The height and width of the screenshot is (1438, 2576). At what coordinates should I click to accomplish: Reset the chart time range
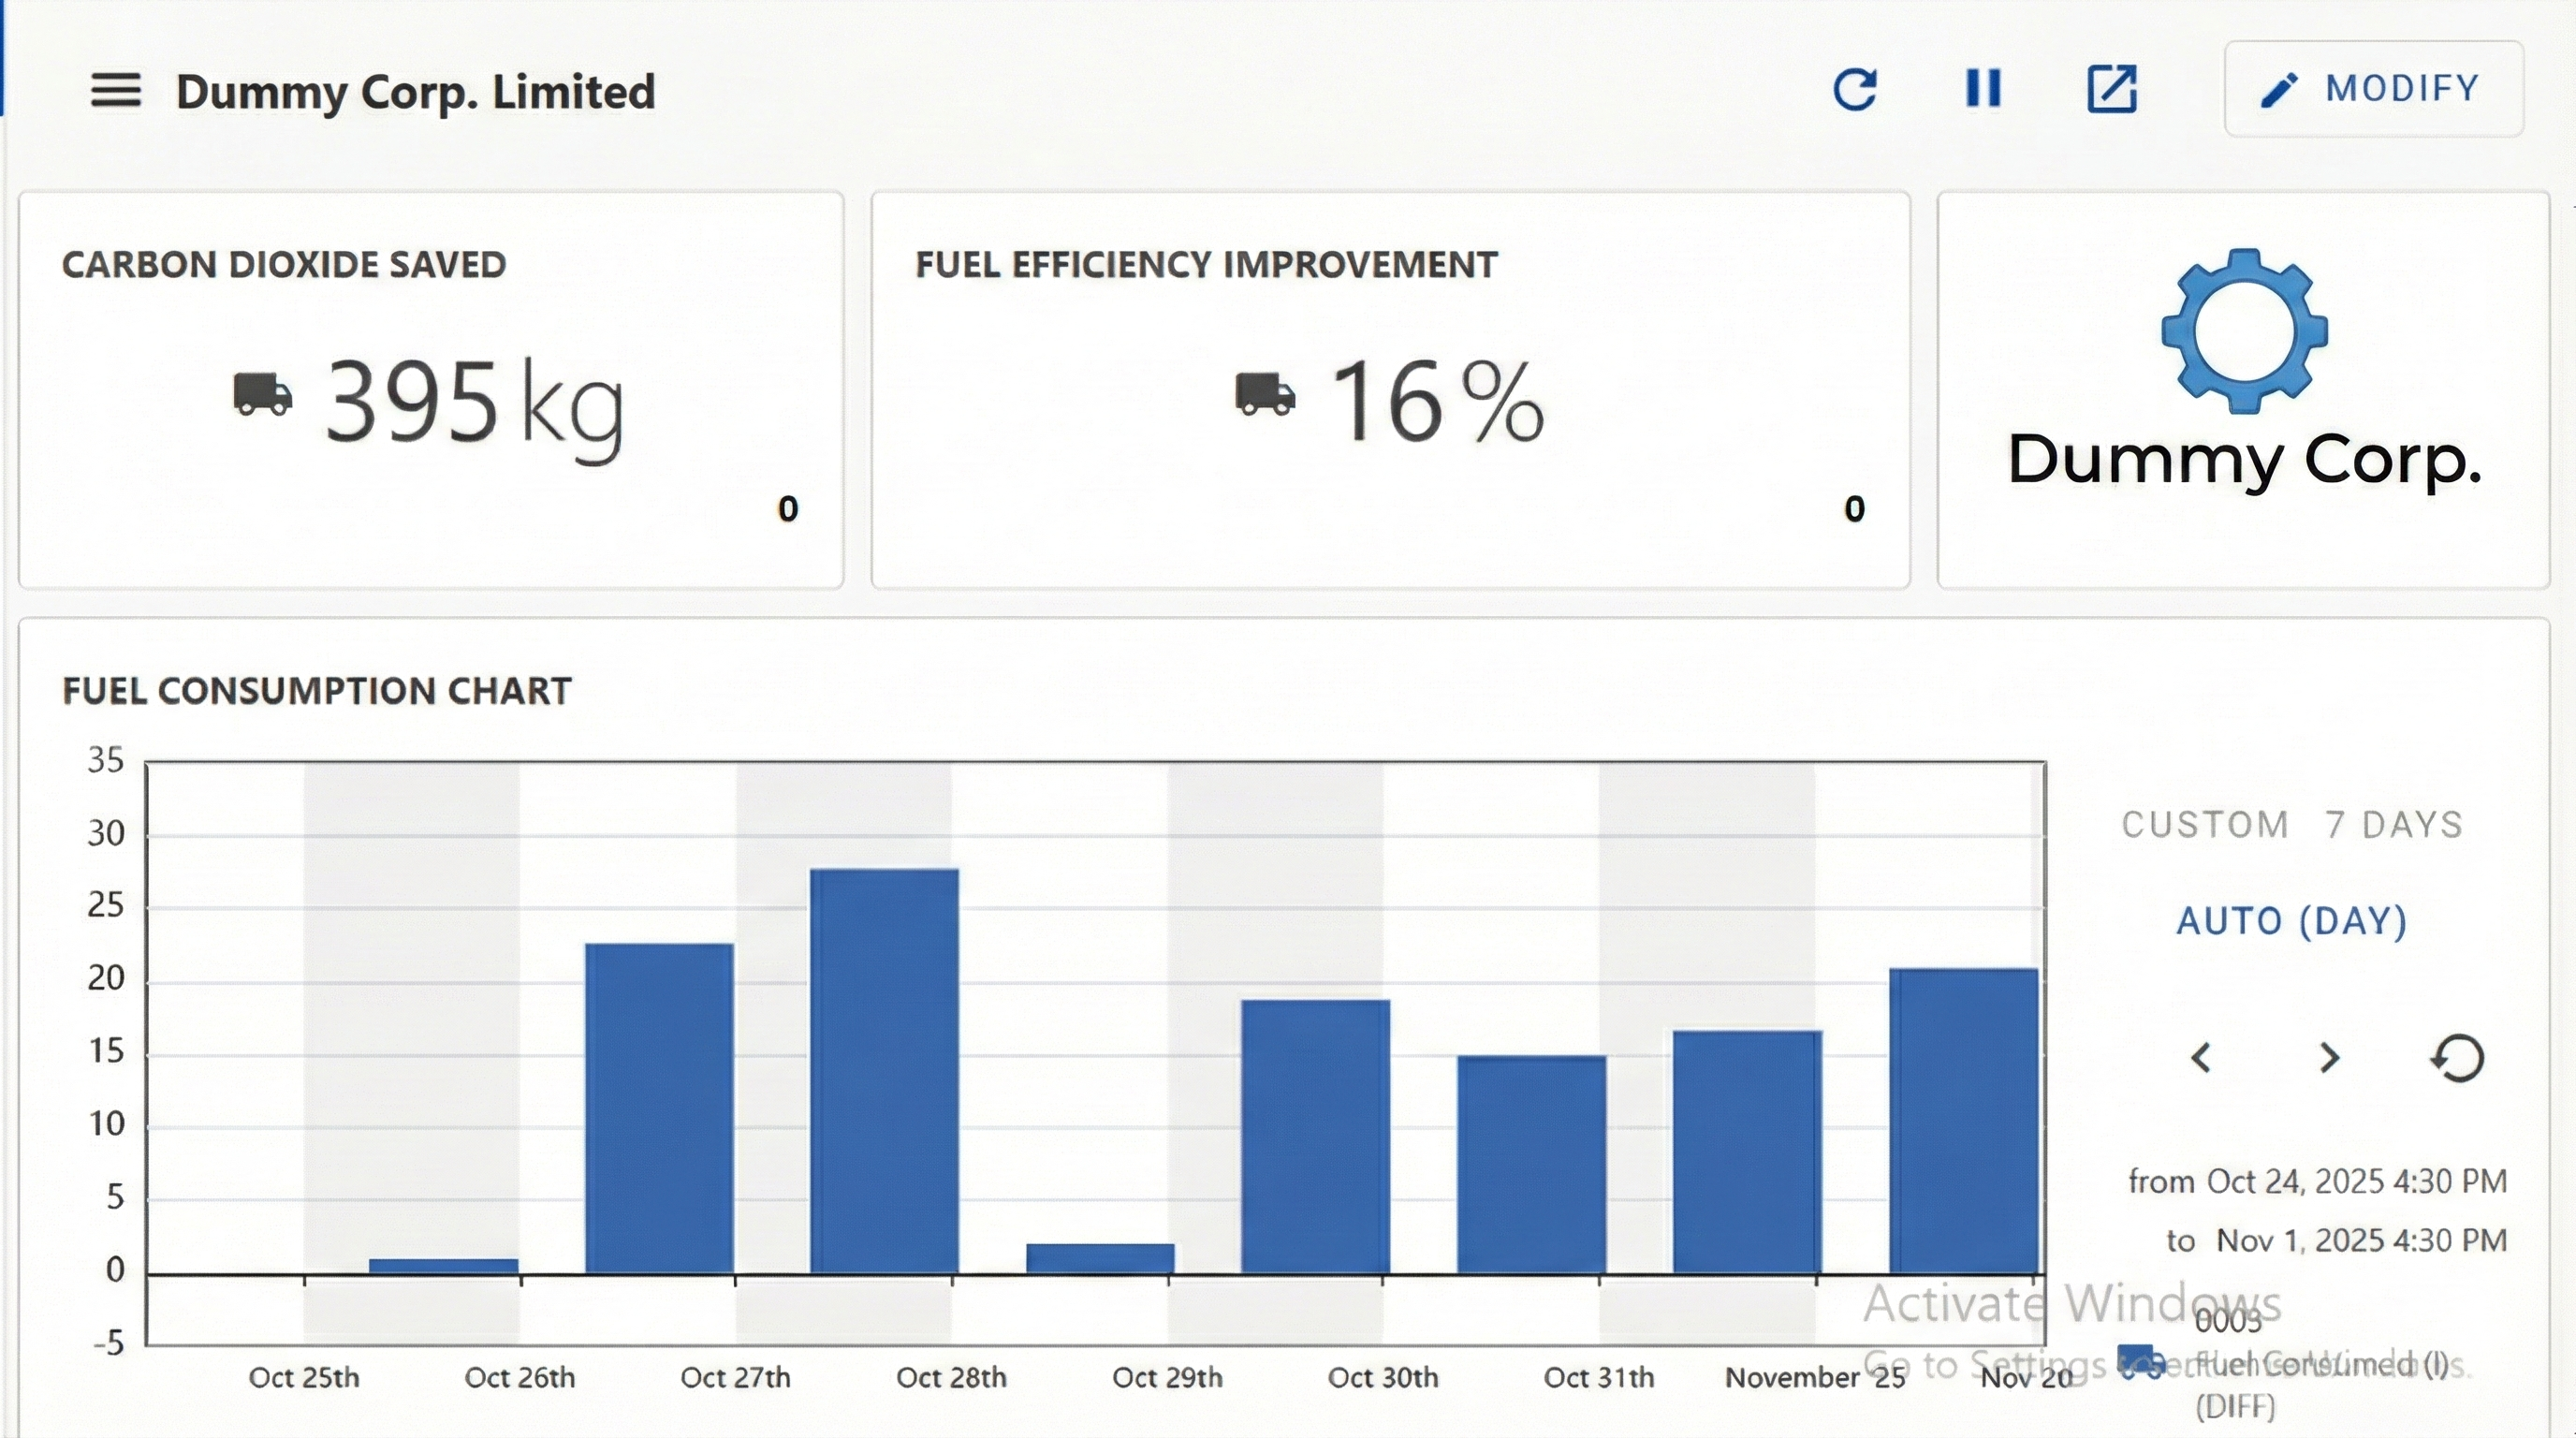[x=2457, y=1058]
